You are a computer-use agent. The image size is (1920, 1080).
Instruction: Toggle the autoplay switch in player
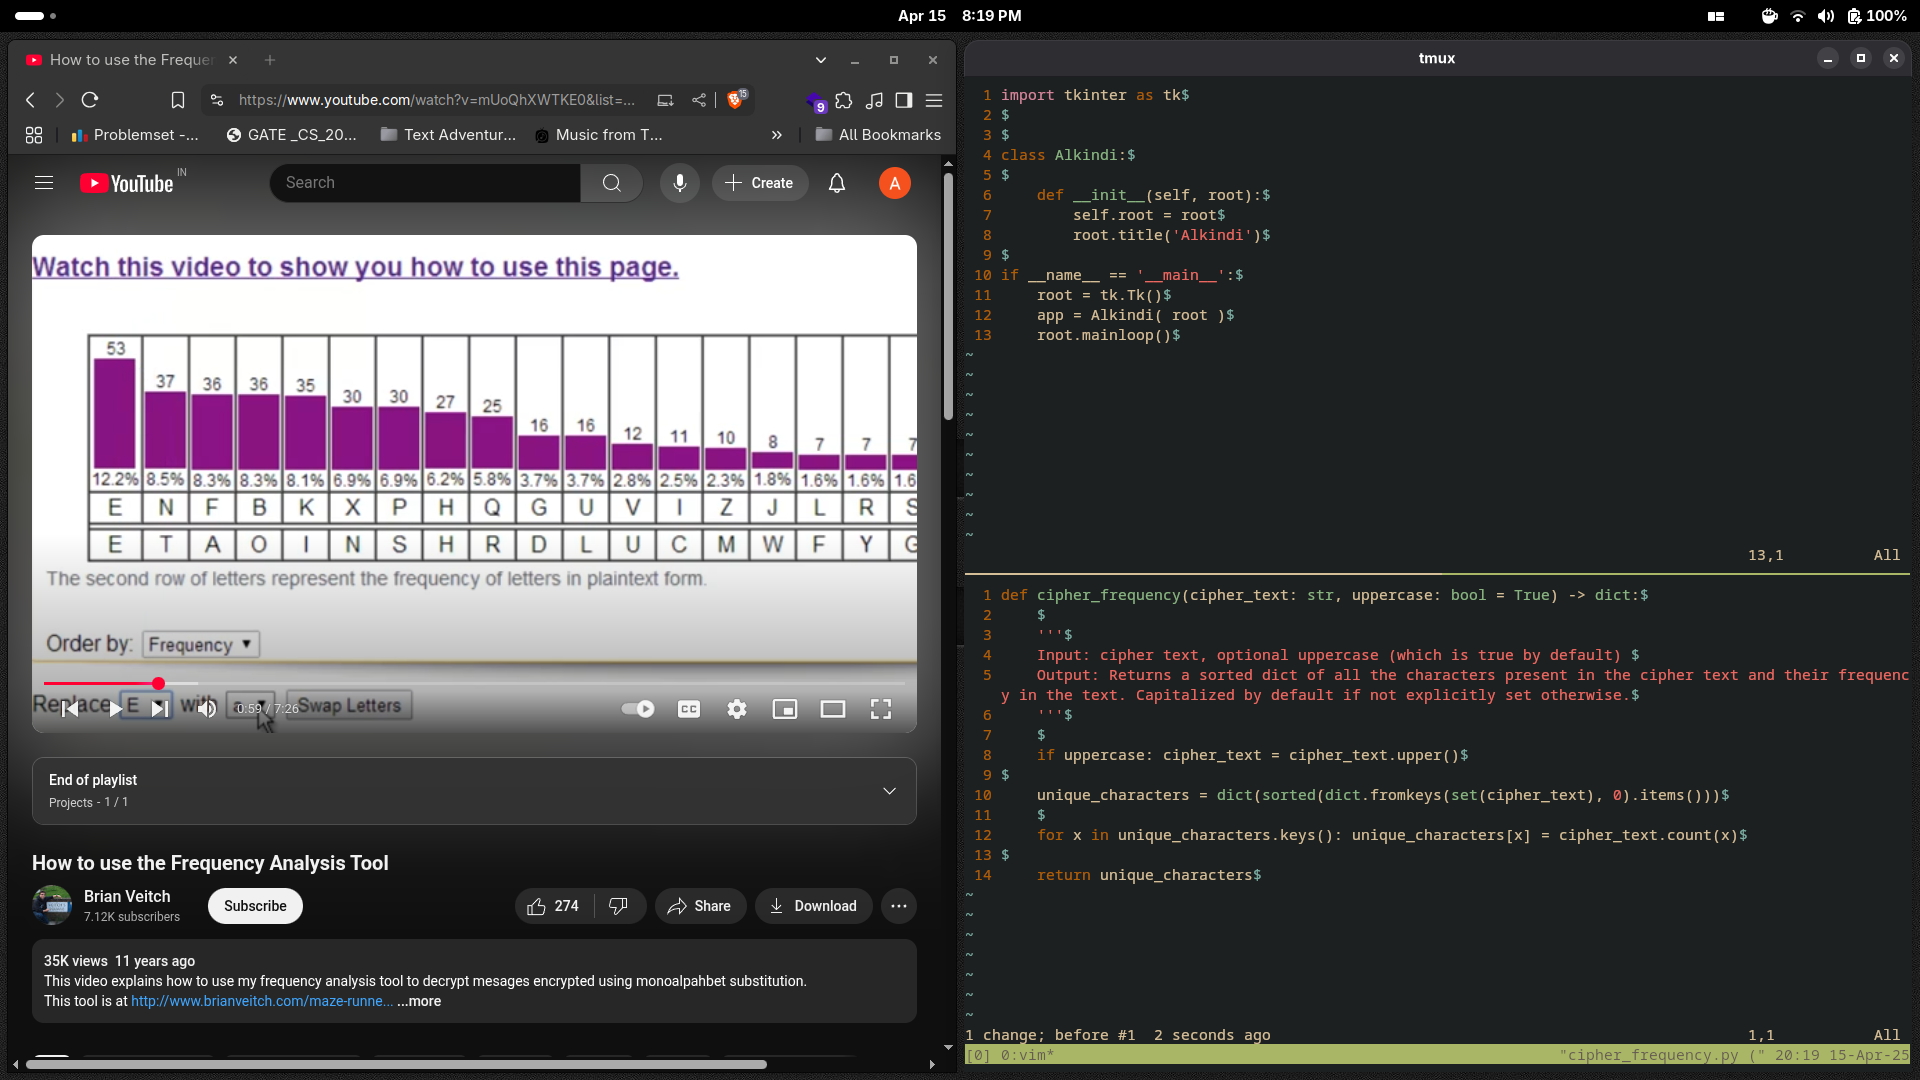pyautogui.click(x=638, y=709)
